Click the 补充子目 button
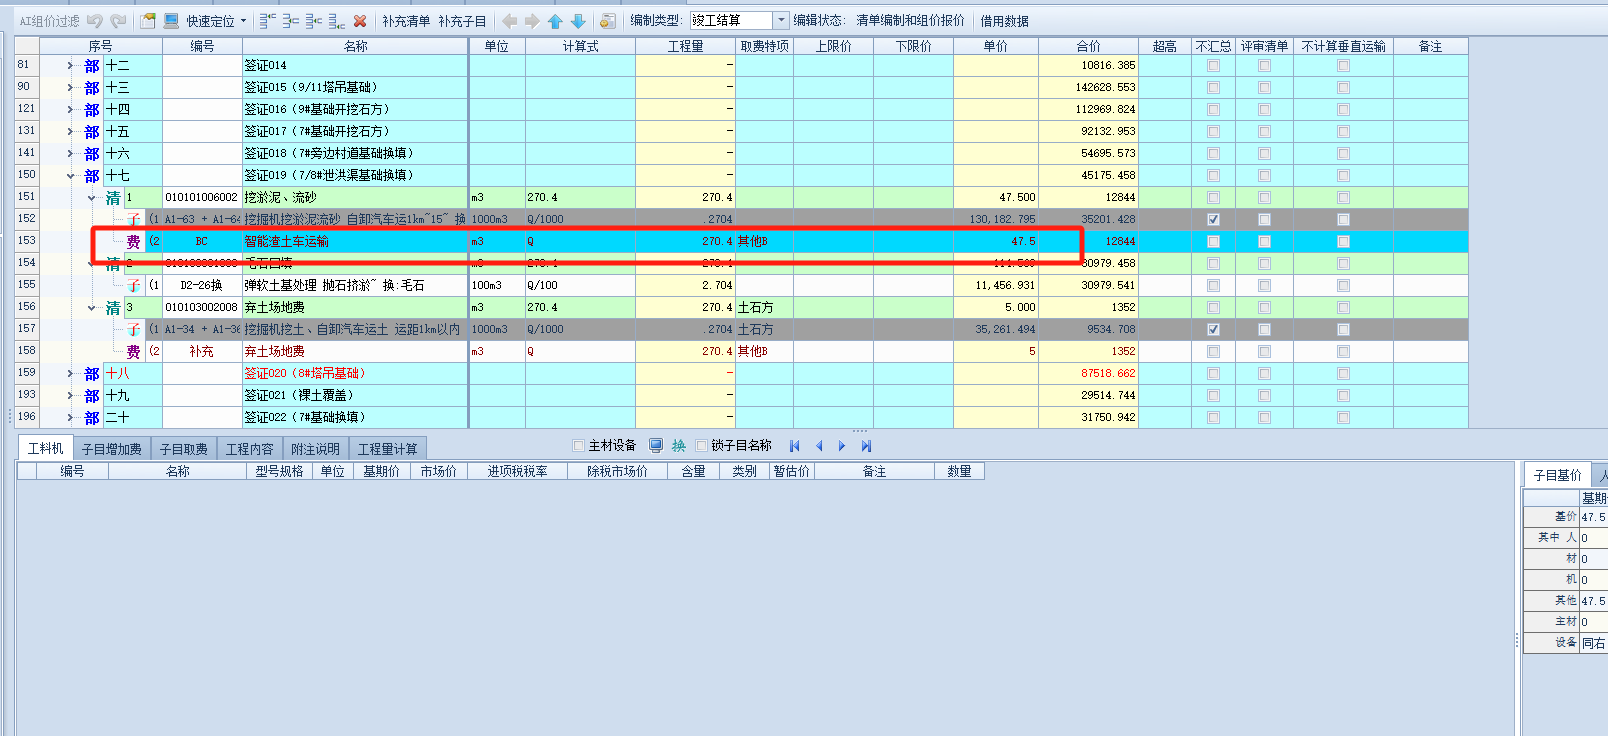This screenshot has width=1608, height=736. [x=462, y=21]
